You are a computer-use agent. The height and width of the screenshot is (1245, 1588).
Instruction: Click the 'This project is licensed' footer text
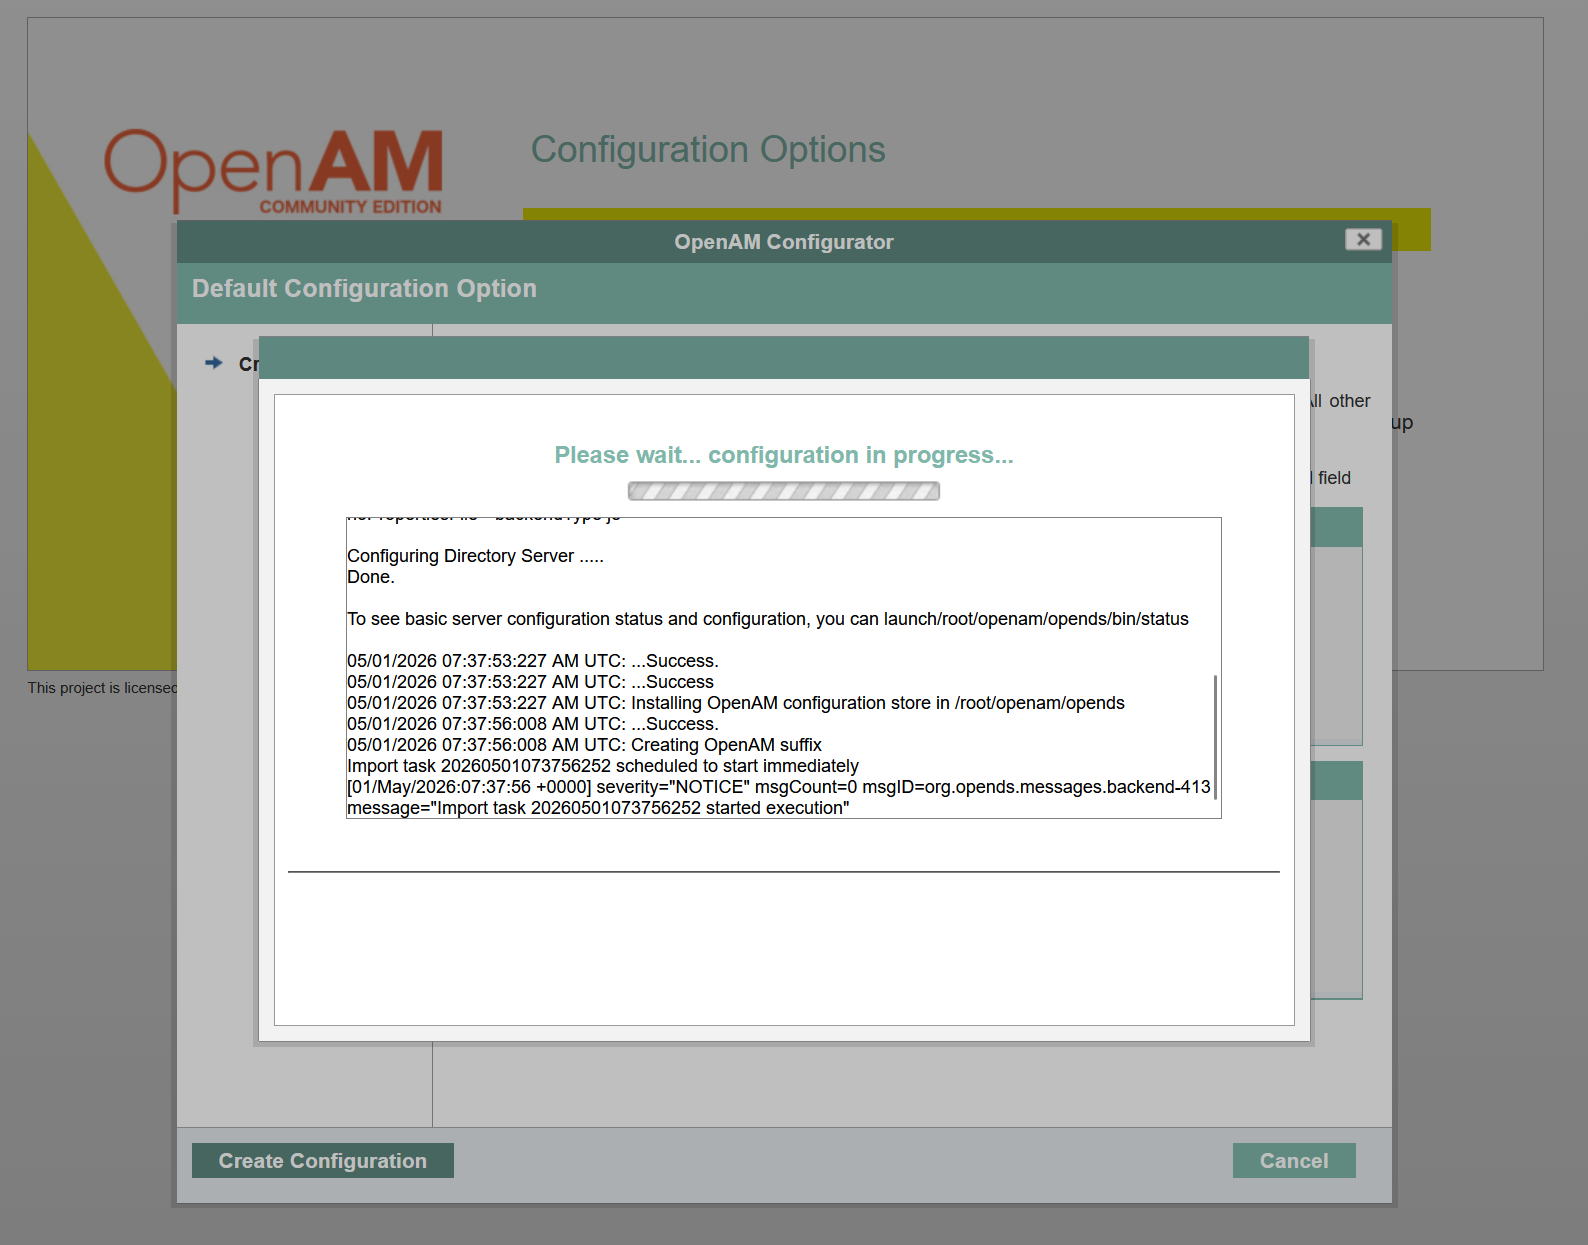tap(102, 688)
